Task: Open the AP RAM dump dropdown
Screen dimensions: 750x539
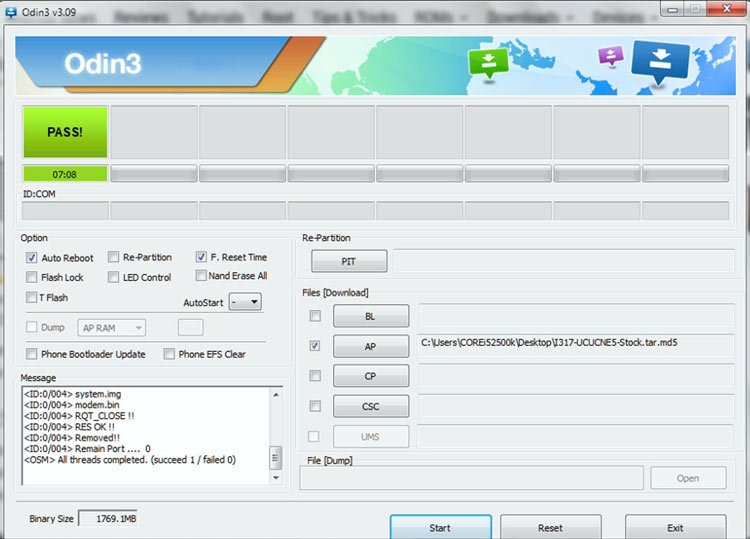Action: pos(111,328)
